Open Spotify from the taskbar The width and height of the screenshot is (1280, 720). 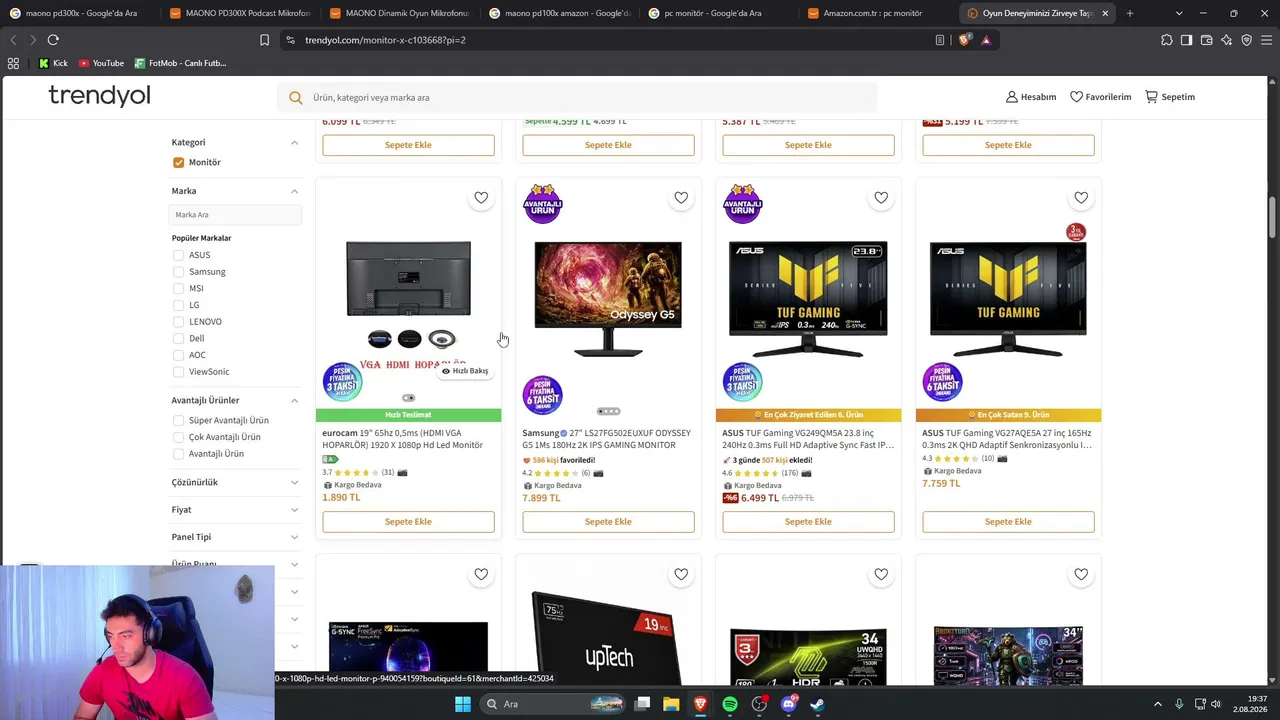point(730,704)
